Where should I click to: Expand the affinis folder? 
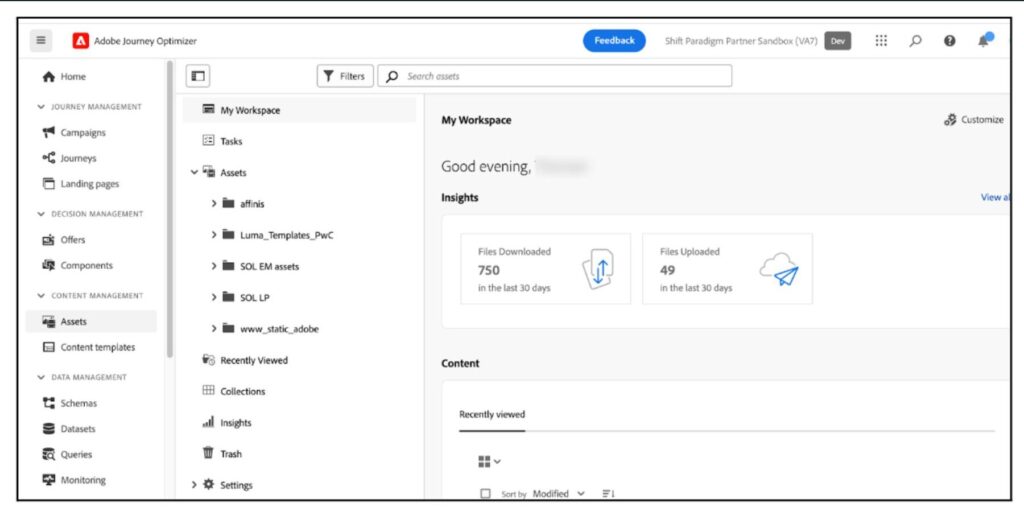click(214, 204)
